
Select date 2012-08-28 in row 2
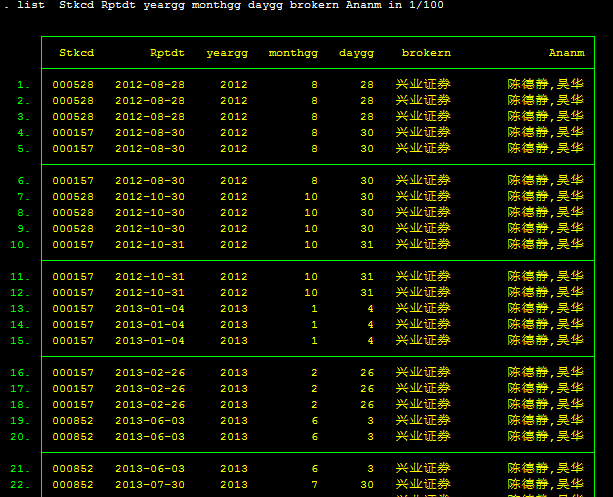coord(150,101)
